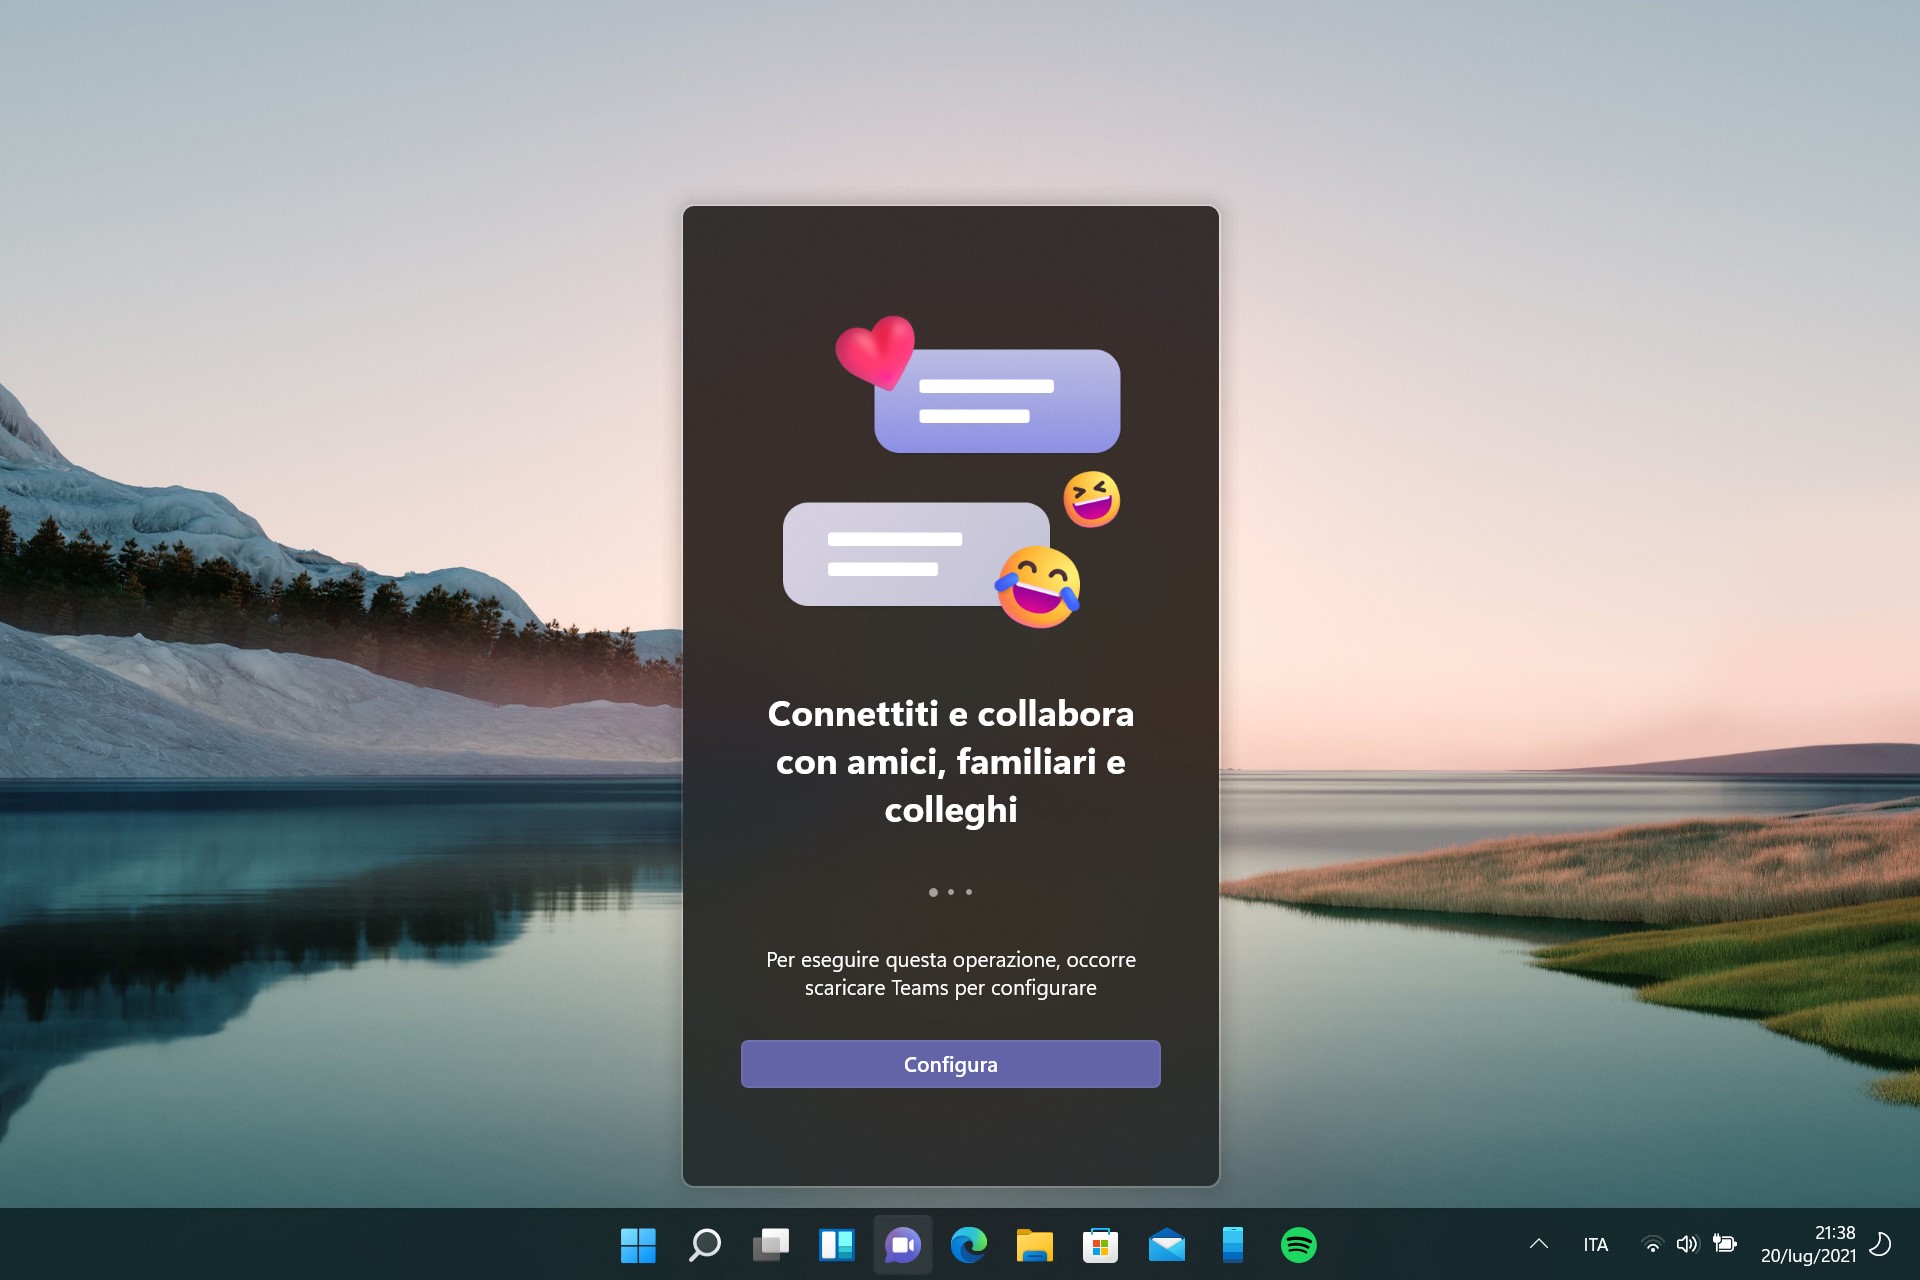The height and width of the screenshot is (1280, 1920).
Task: Click the Configura button
Action: click(x=950, y=1064)
